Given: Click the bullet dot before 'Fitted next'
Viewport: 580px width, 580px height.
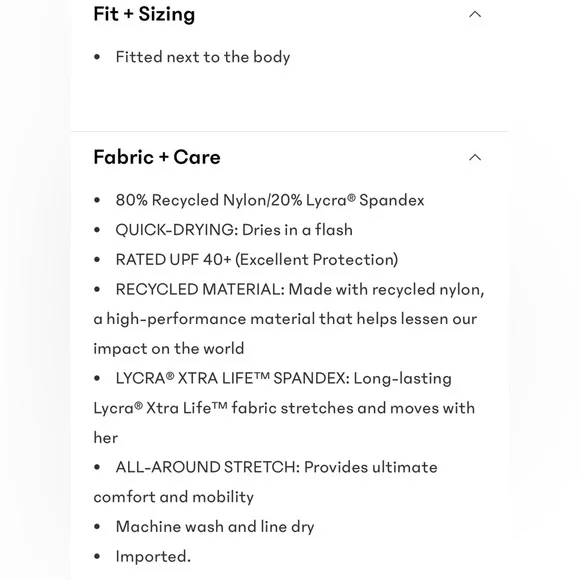Looking at the screenshot, I should point(97,57).
